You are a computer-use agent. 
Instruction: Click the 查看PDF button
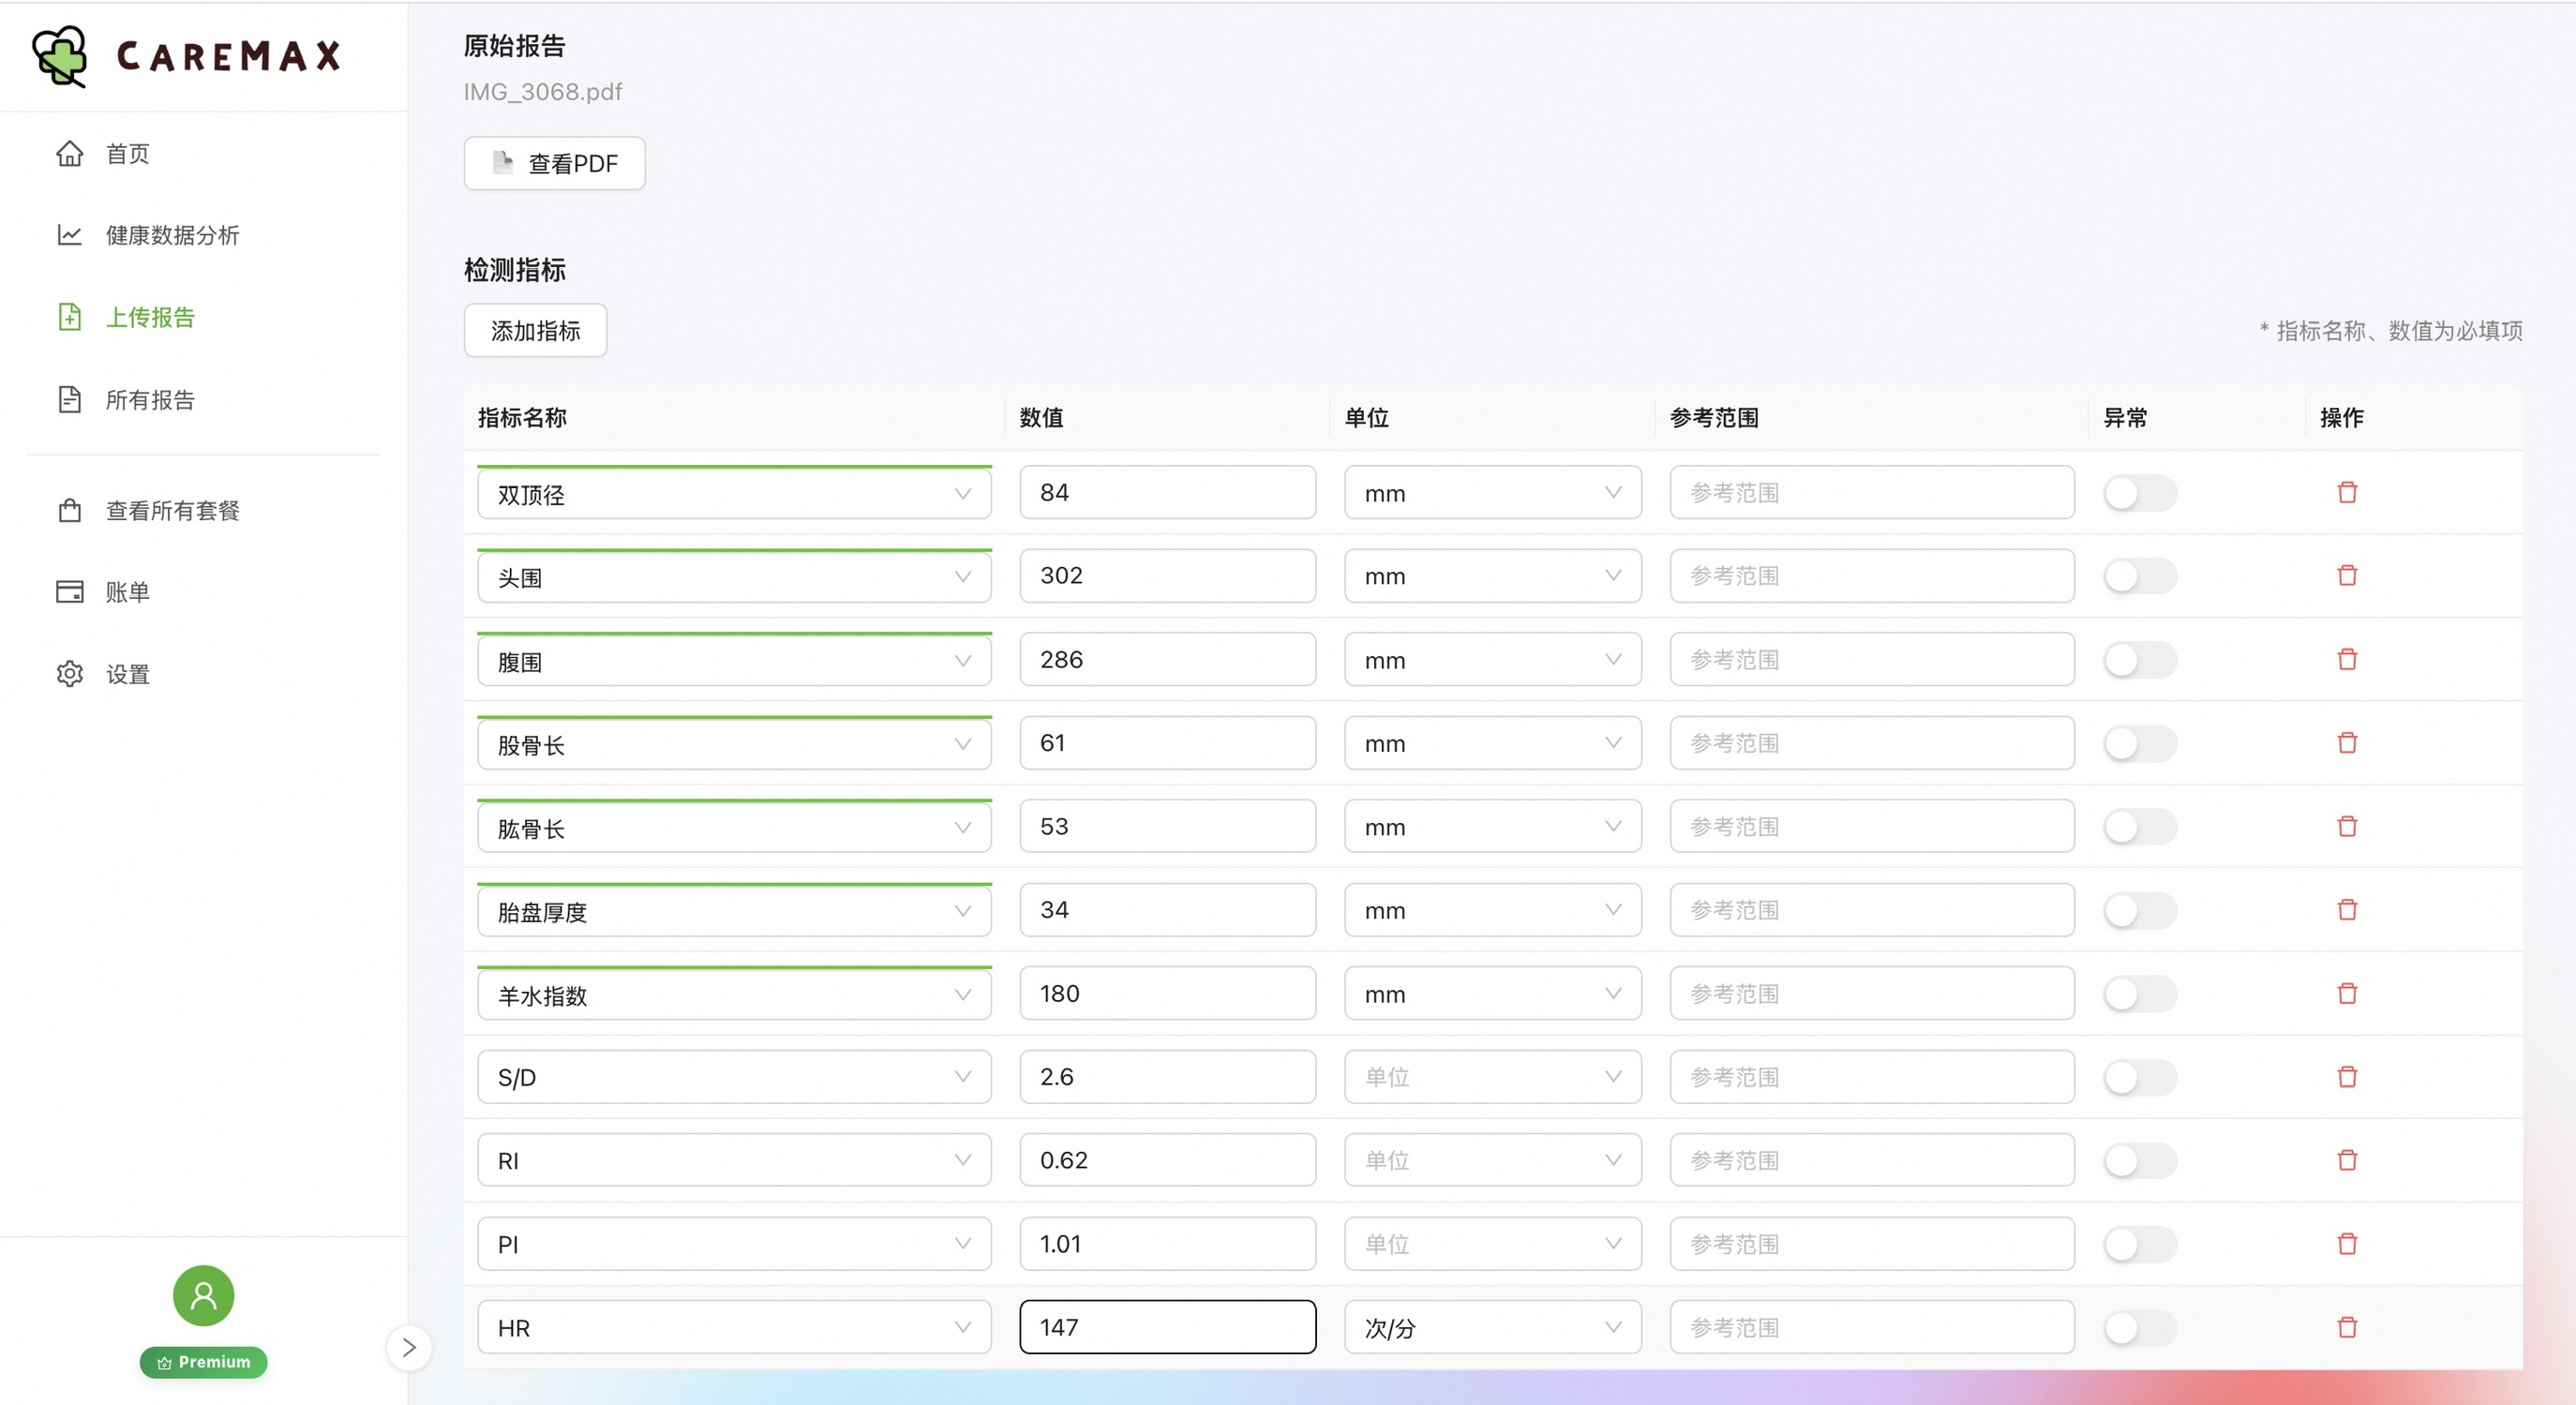pyautogui.click(x=554, y=163)
